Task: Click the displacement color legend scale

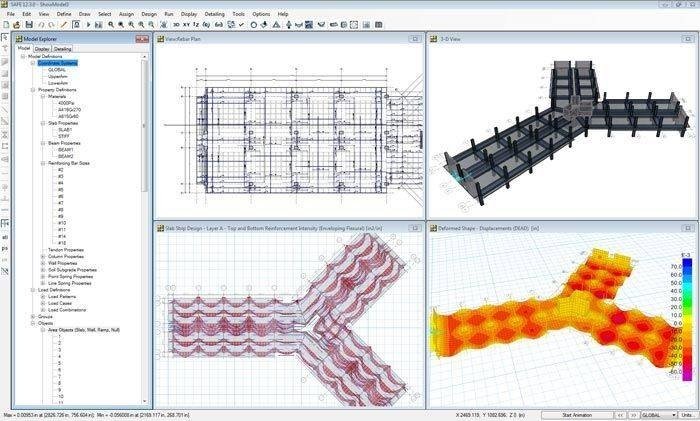Action: [x=687, y=319]
